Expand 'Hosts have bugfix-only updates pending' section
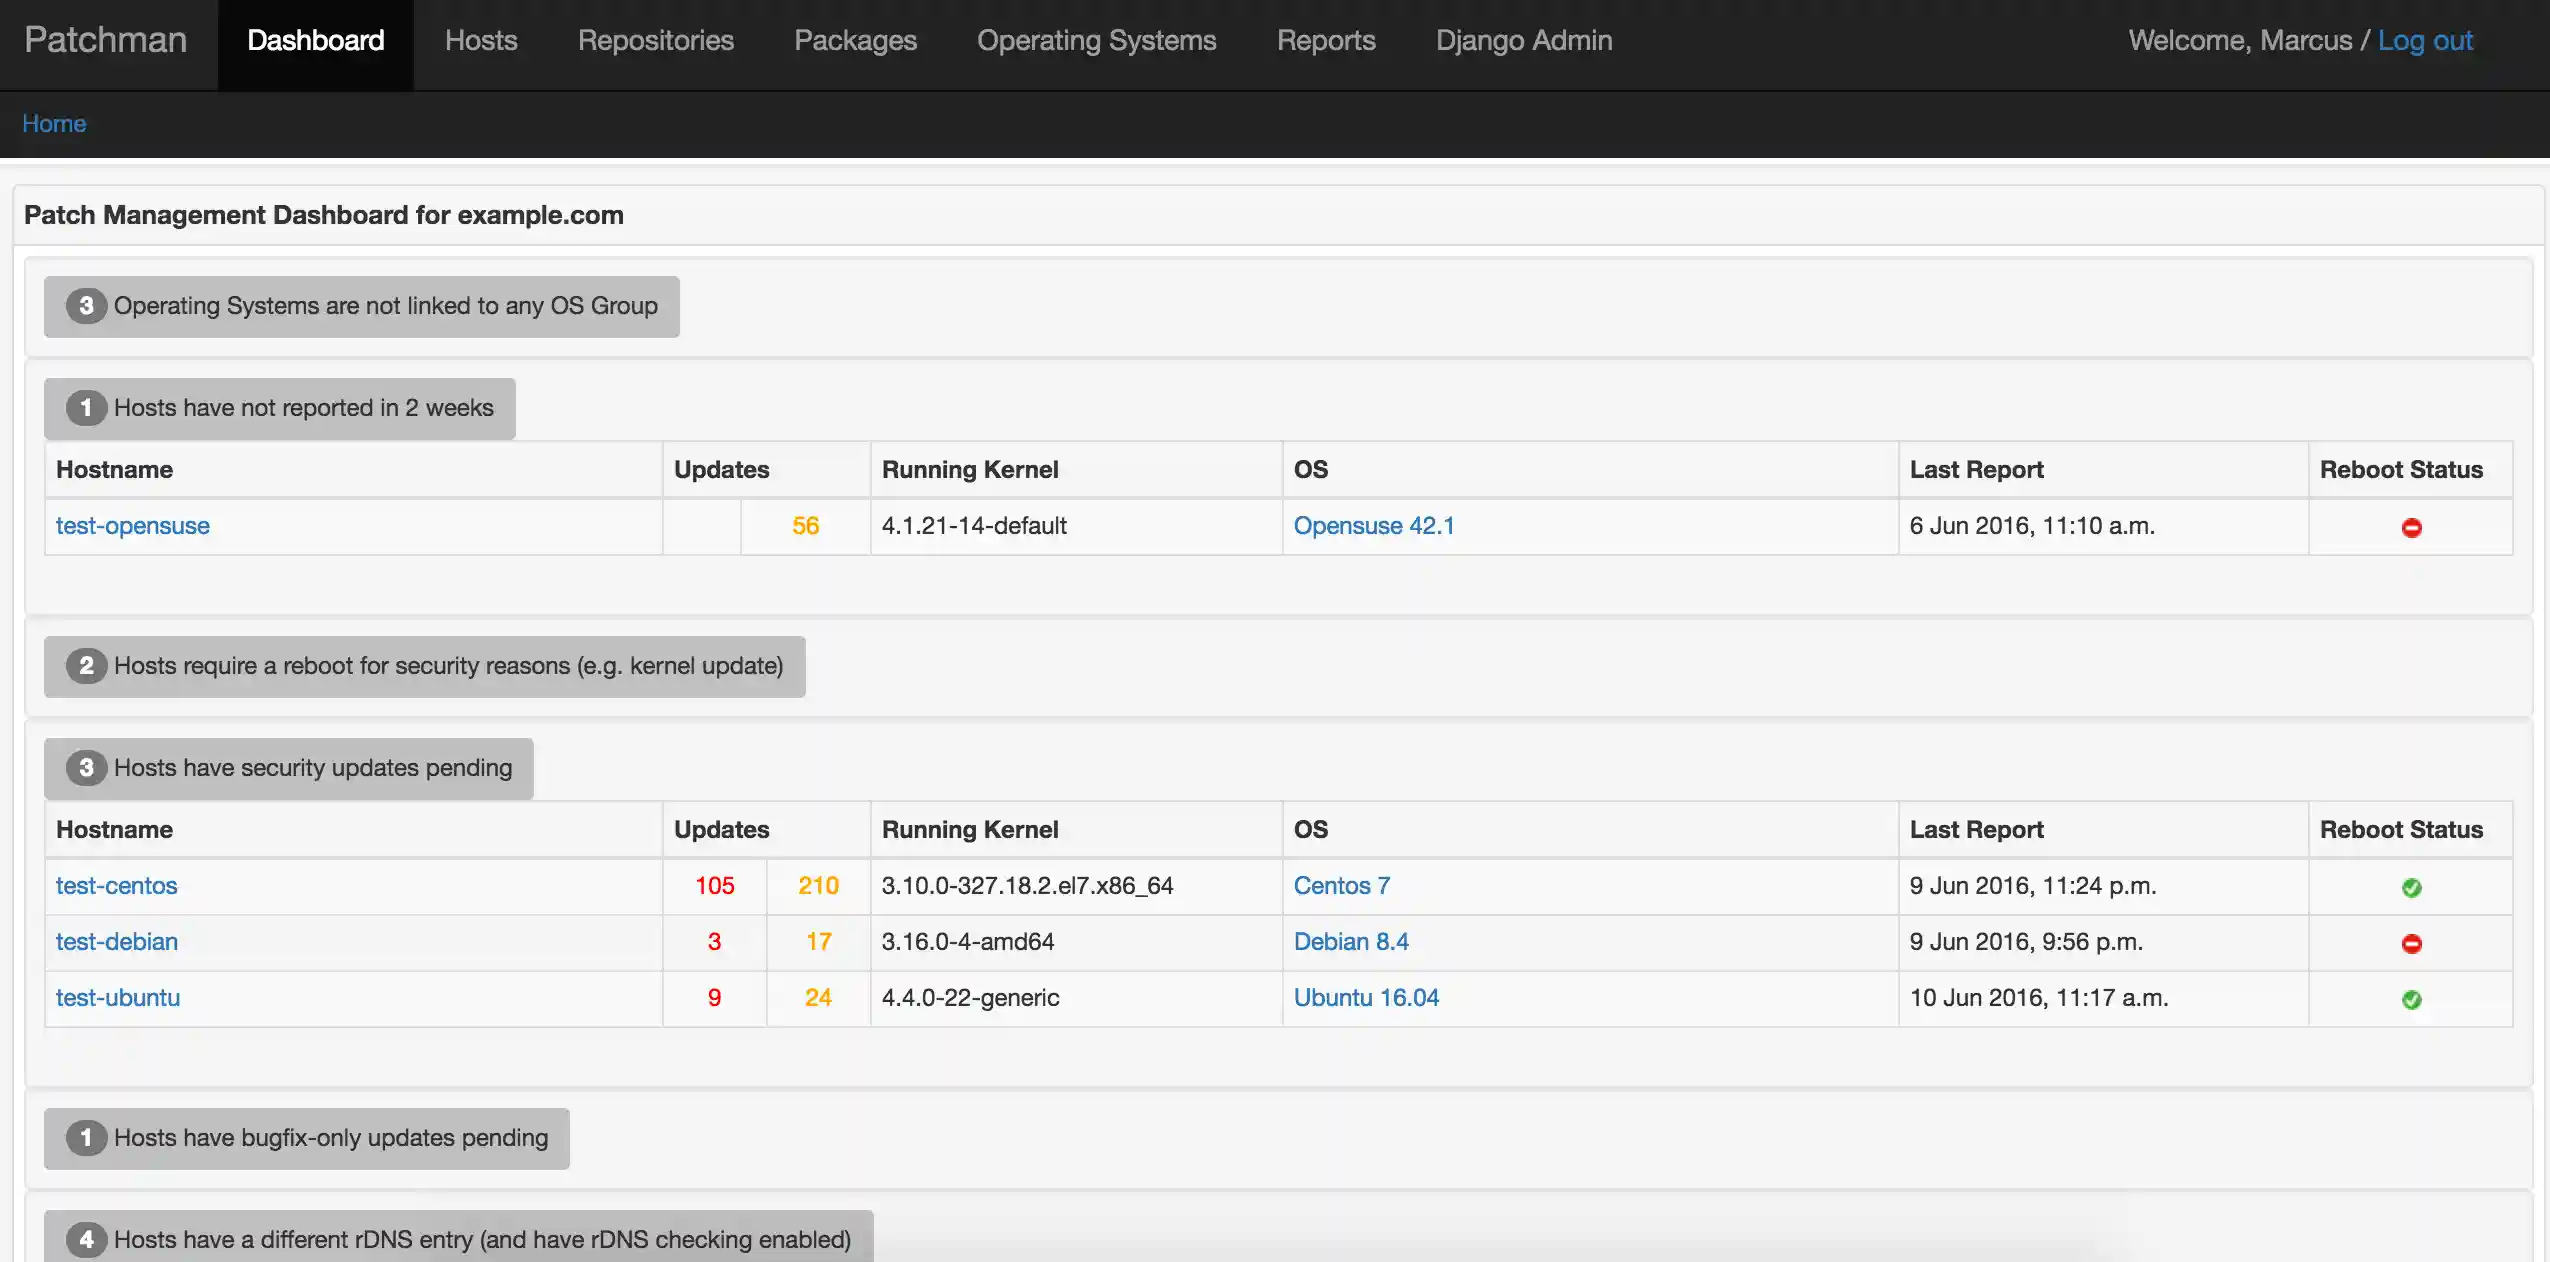 pos(330,1138)
